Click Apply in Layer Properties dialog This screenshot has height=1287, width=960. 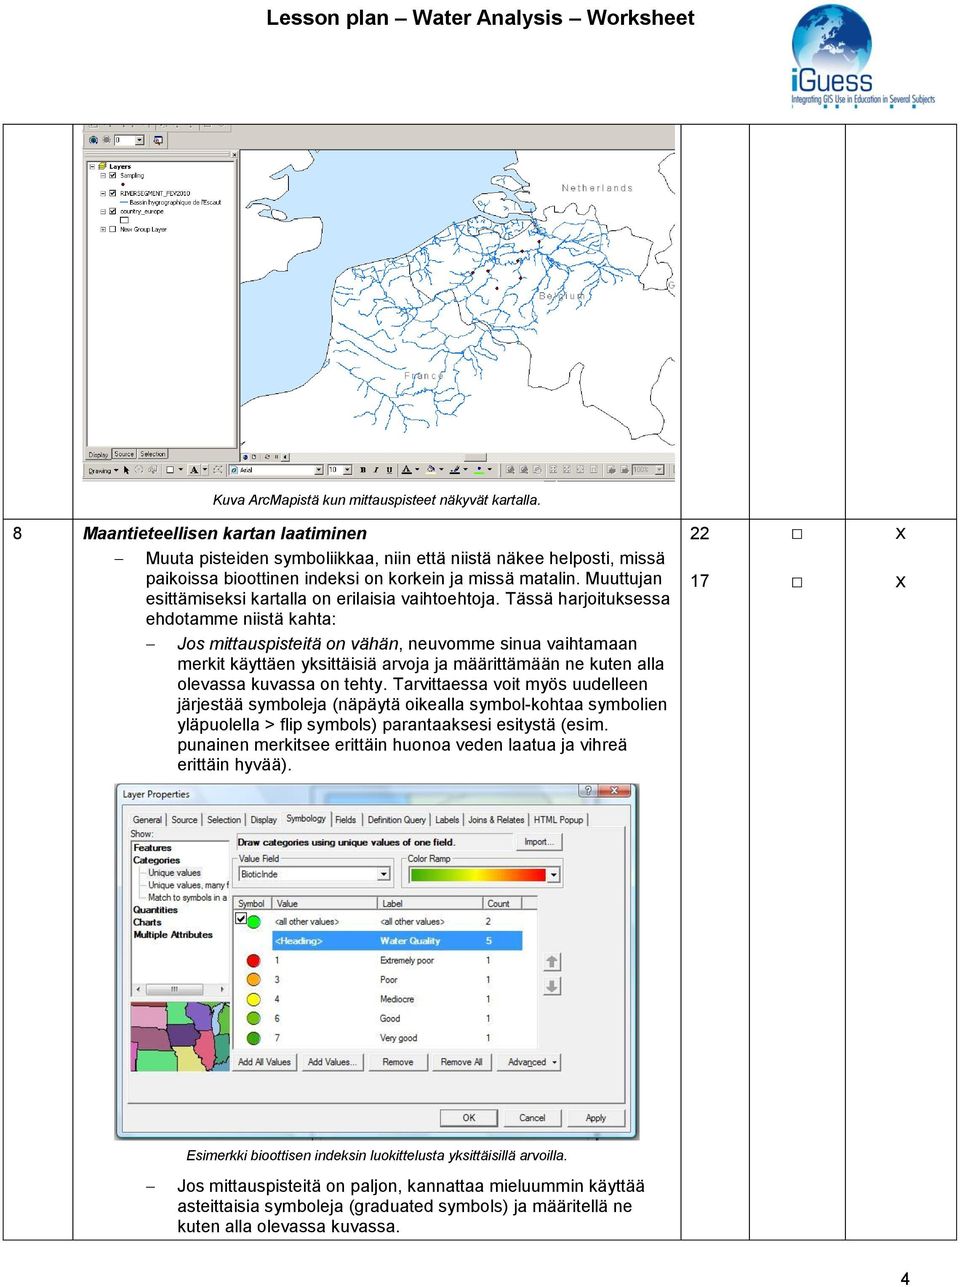click(596, 1118)
